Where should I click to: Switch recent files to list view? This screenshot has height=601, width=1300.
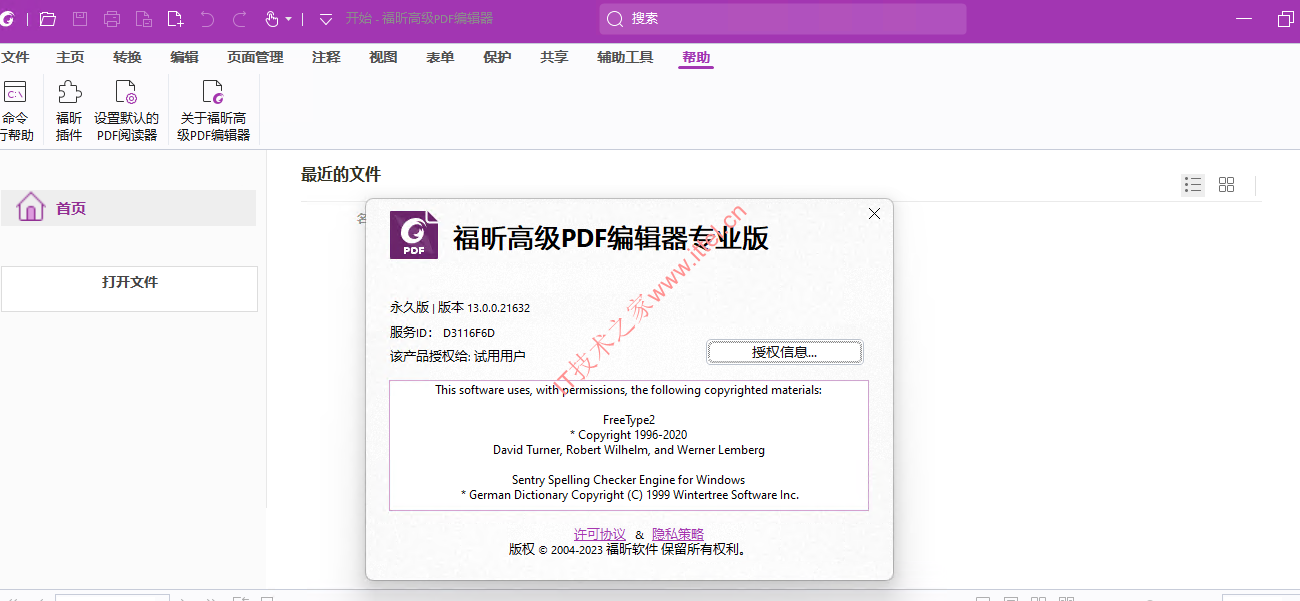(1192, 184)
